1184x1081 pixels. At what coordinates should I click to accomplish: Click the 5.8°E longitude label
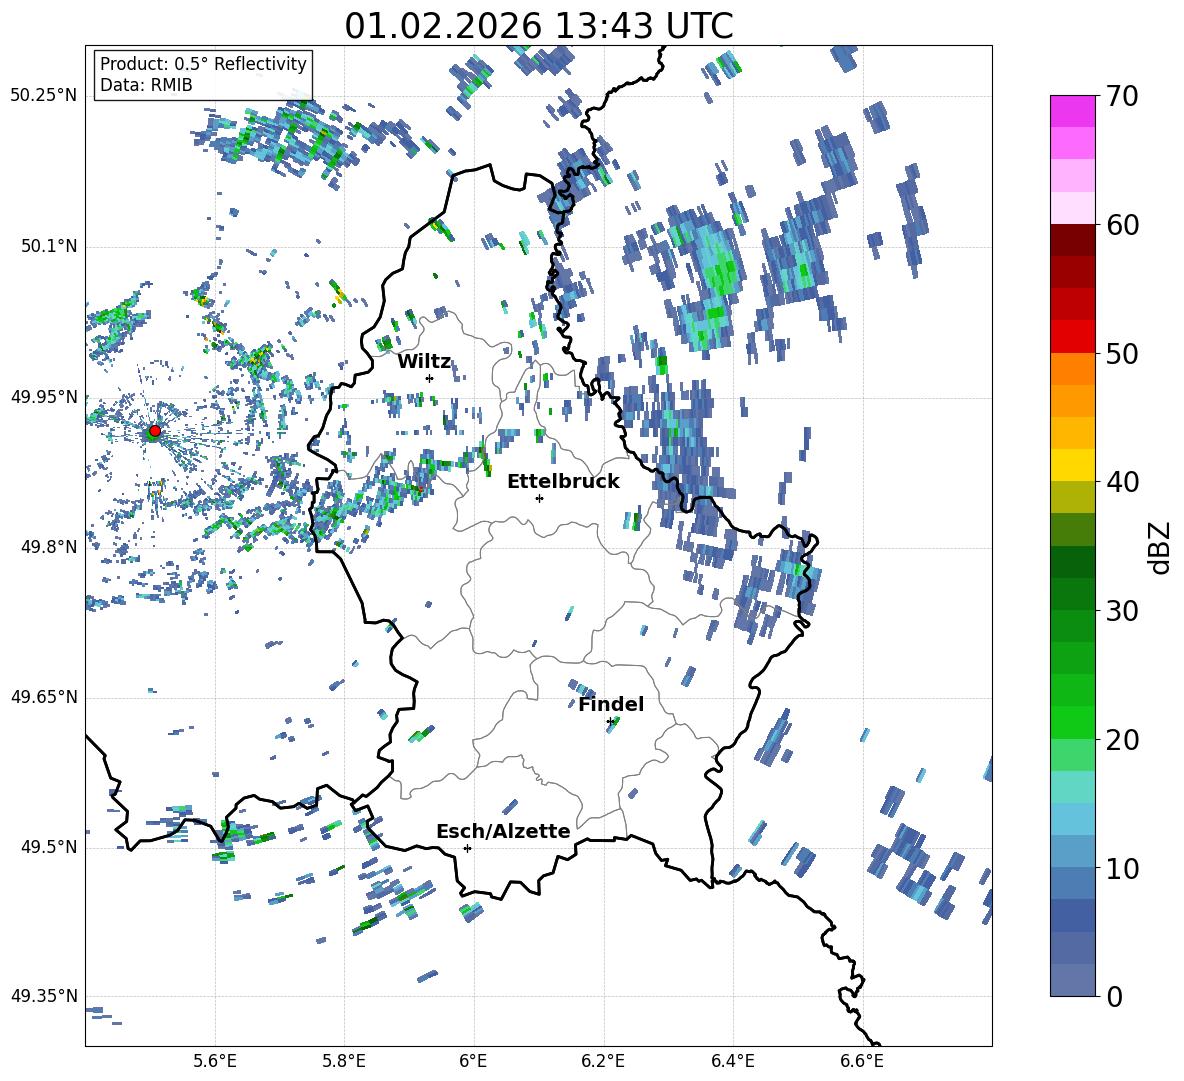(344, 1061)
